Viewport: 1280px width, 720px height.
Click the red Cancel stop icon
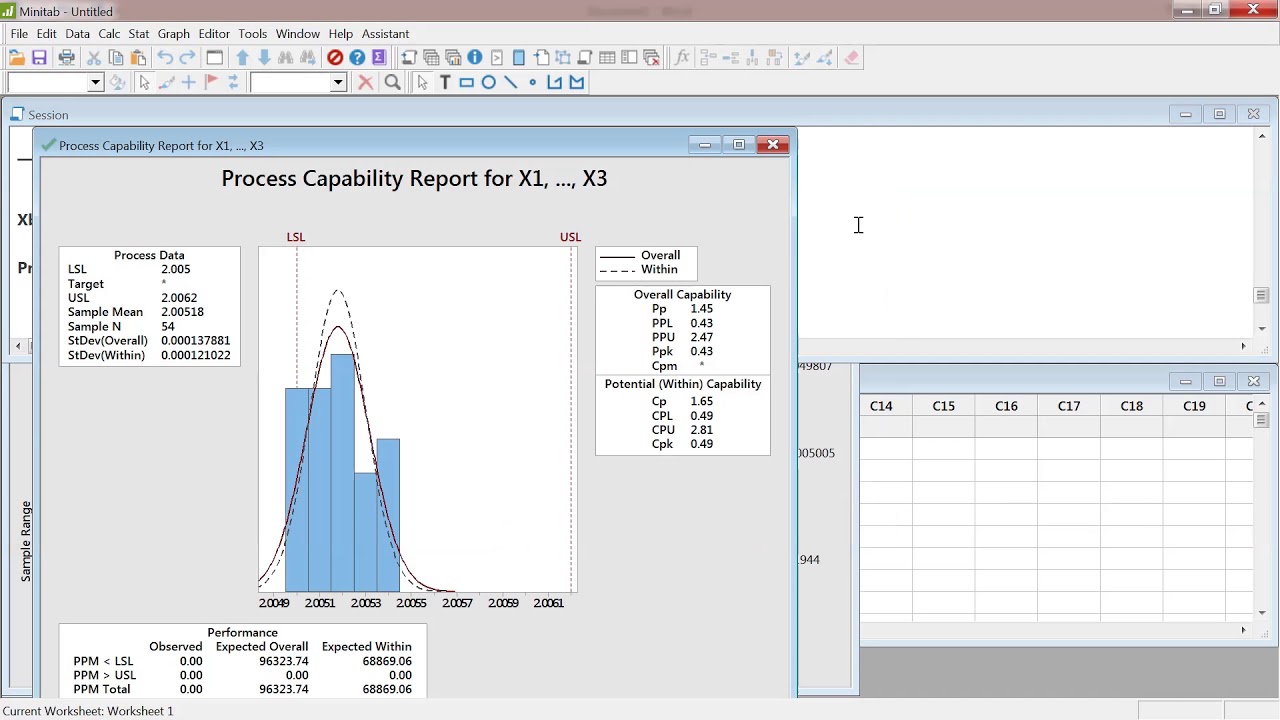335,58
